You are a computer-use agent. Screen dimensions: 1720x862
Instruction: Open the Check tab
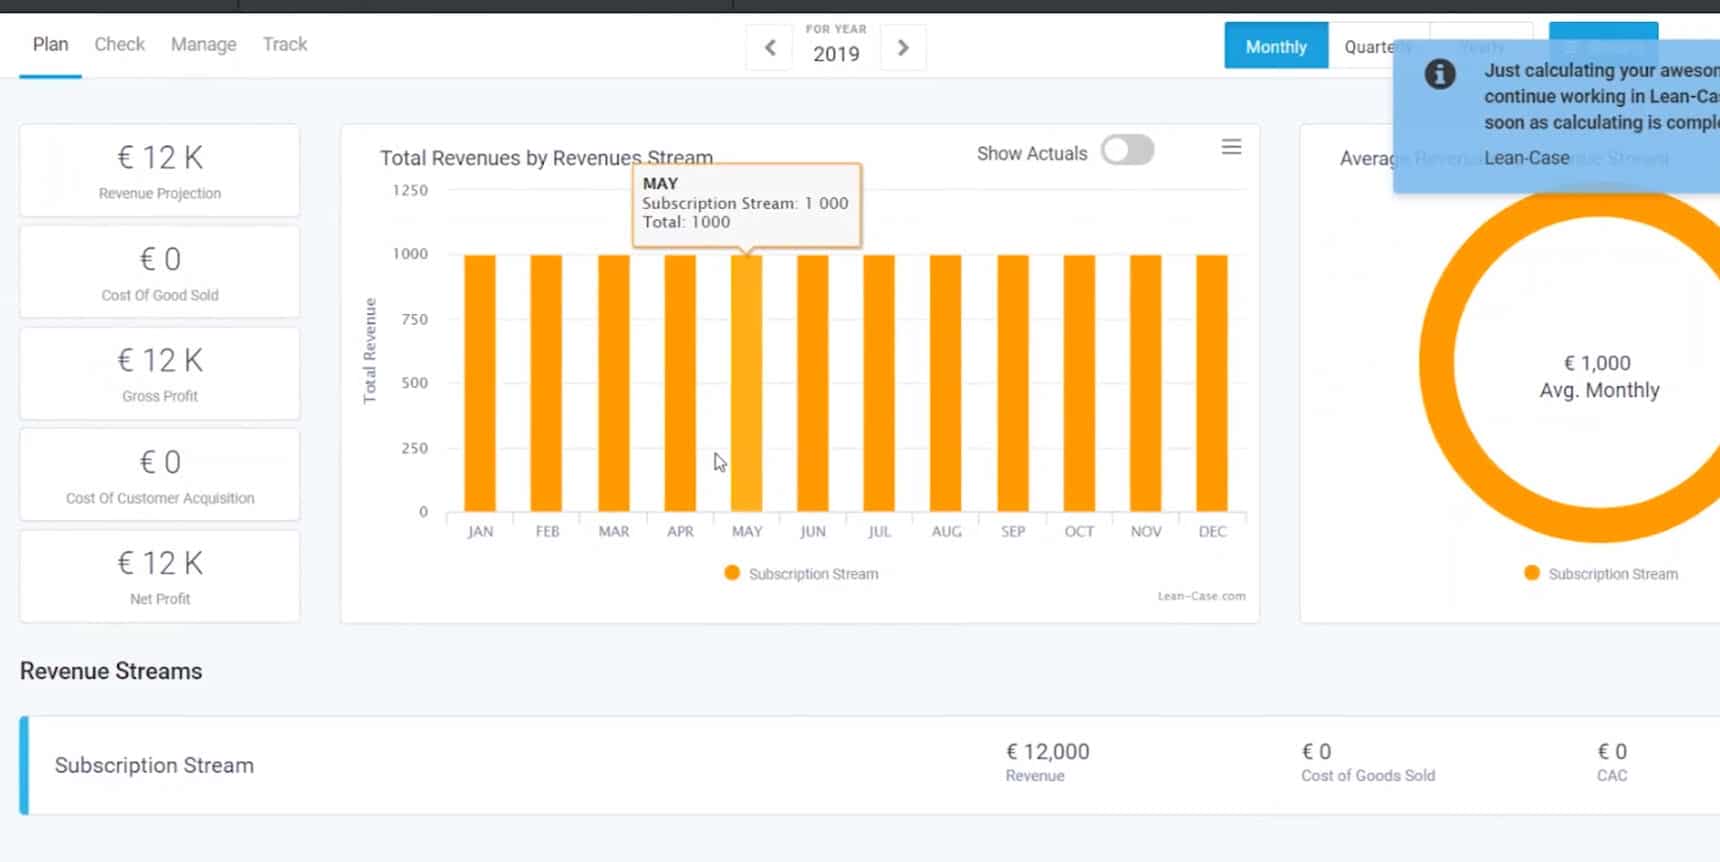[119, 44]
